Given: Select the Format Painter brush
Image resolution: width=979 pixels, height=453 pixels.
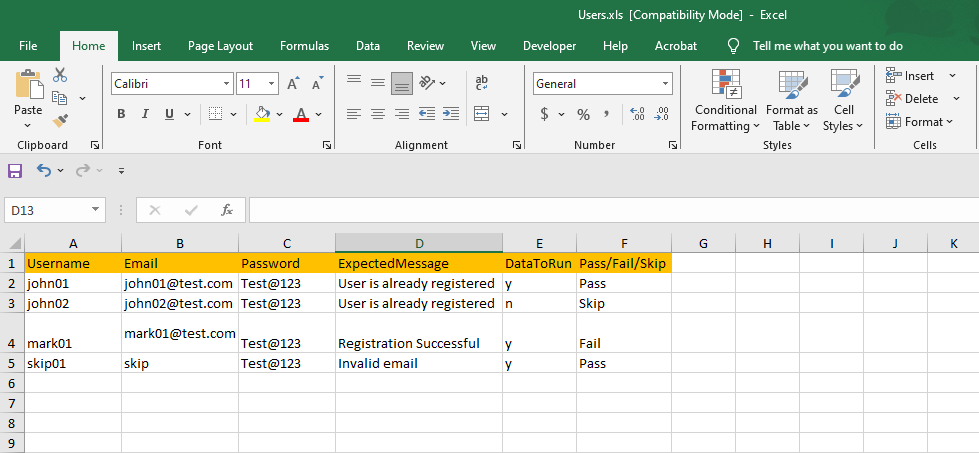Looking at the screenshot, I should [x=60, y=120].
